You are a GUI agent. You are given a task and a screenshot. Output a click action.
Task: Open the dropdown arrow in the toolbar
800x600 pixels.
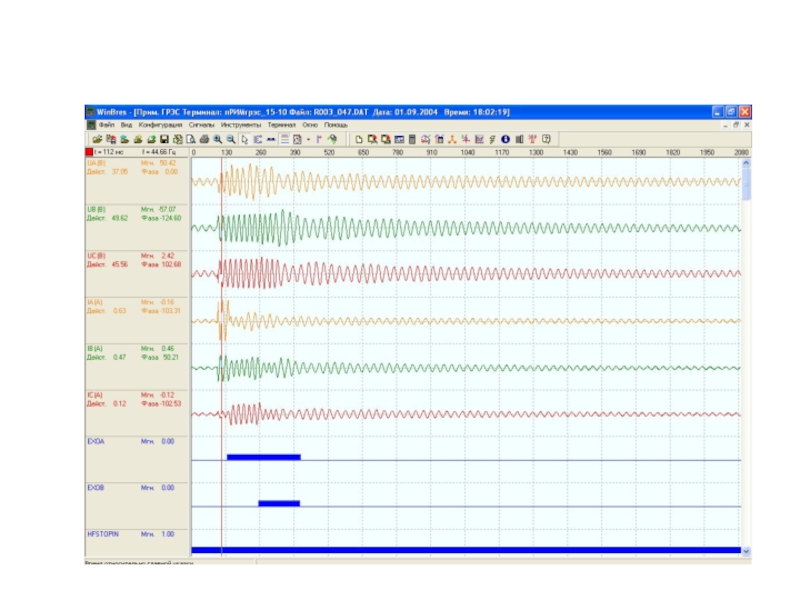pyautogui.click(x=308, y=138)
